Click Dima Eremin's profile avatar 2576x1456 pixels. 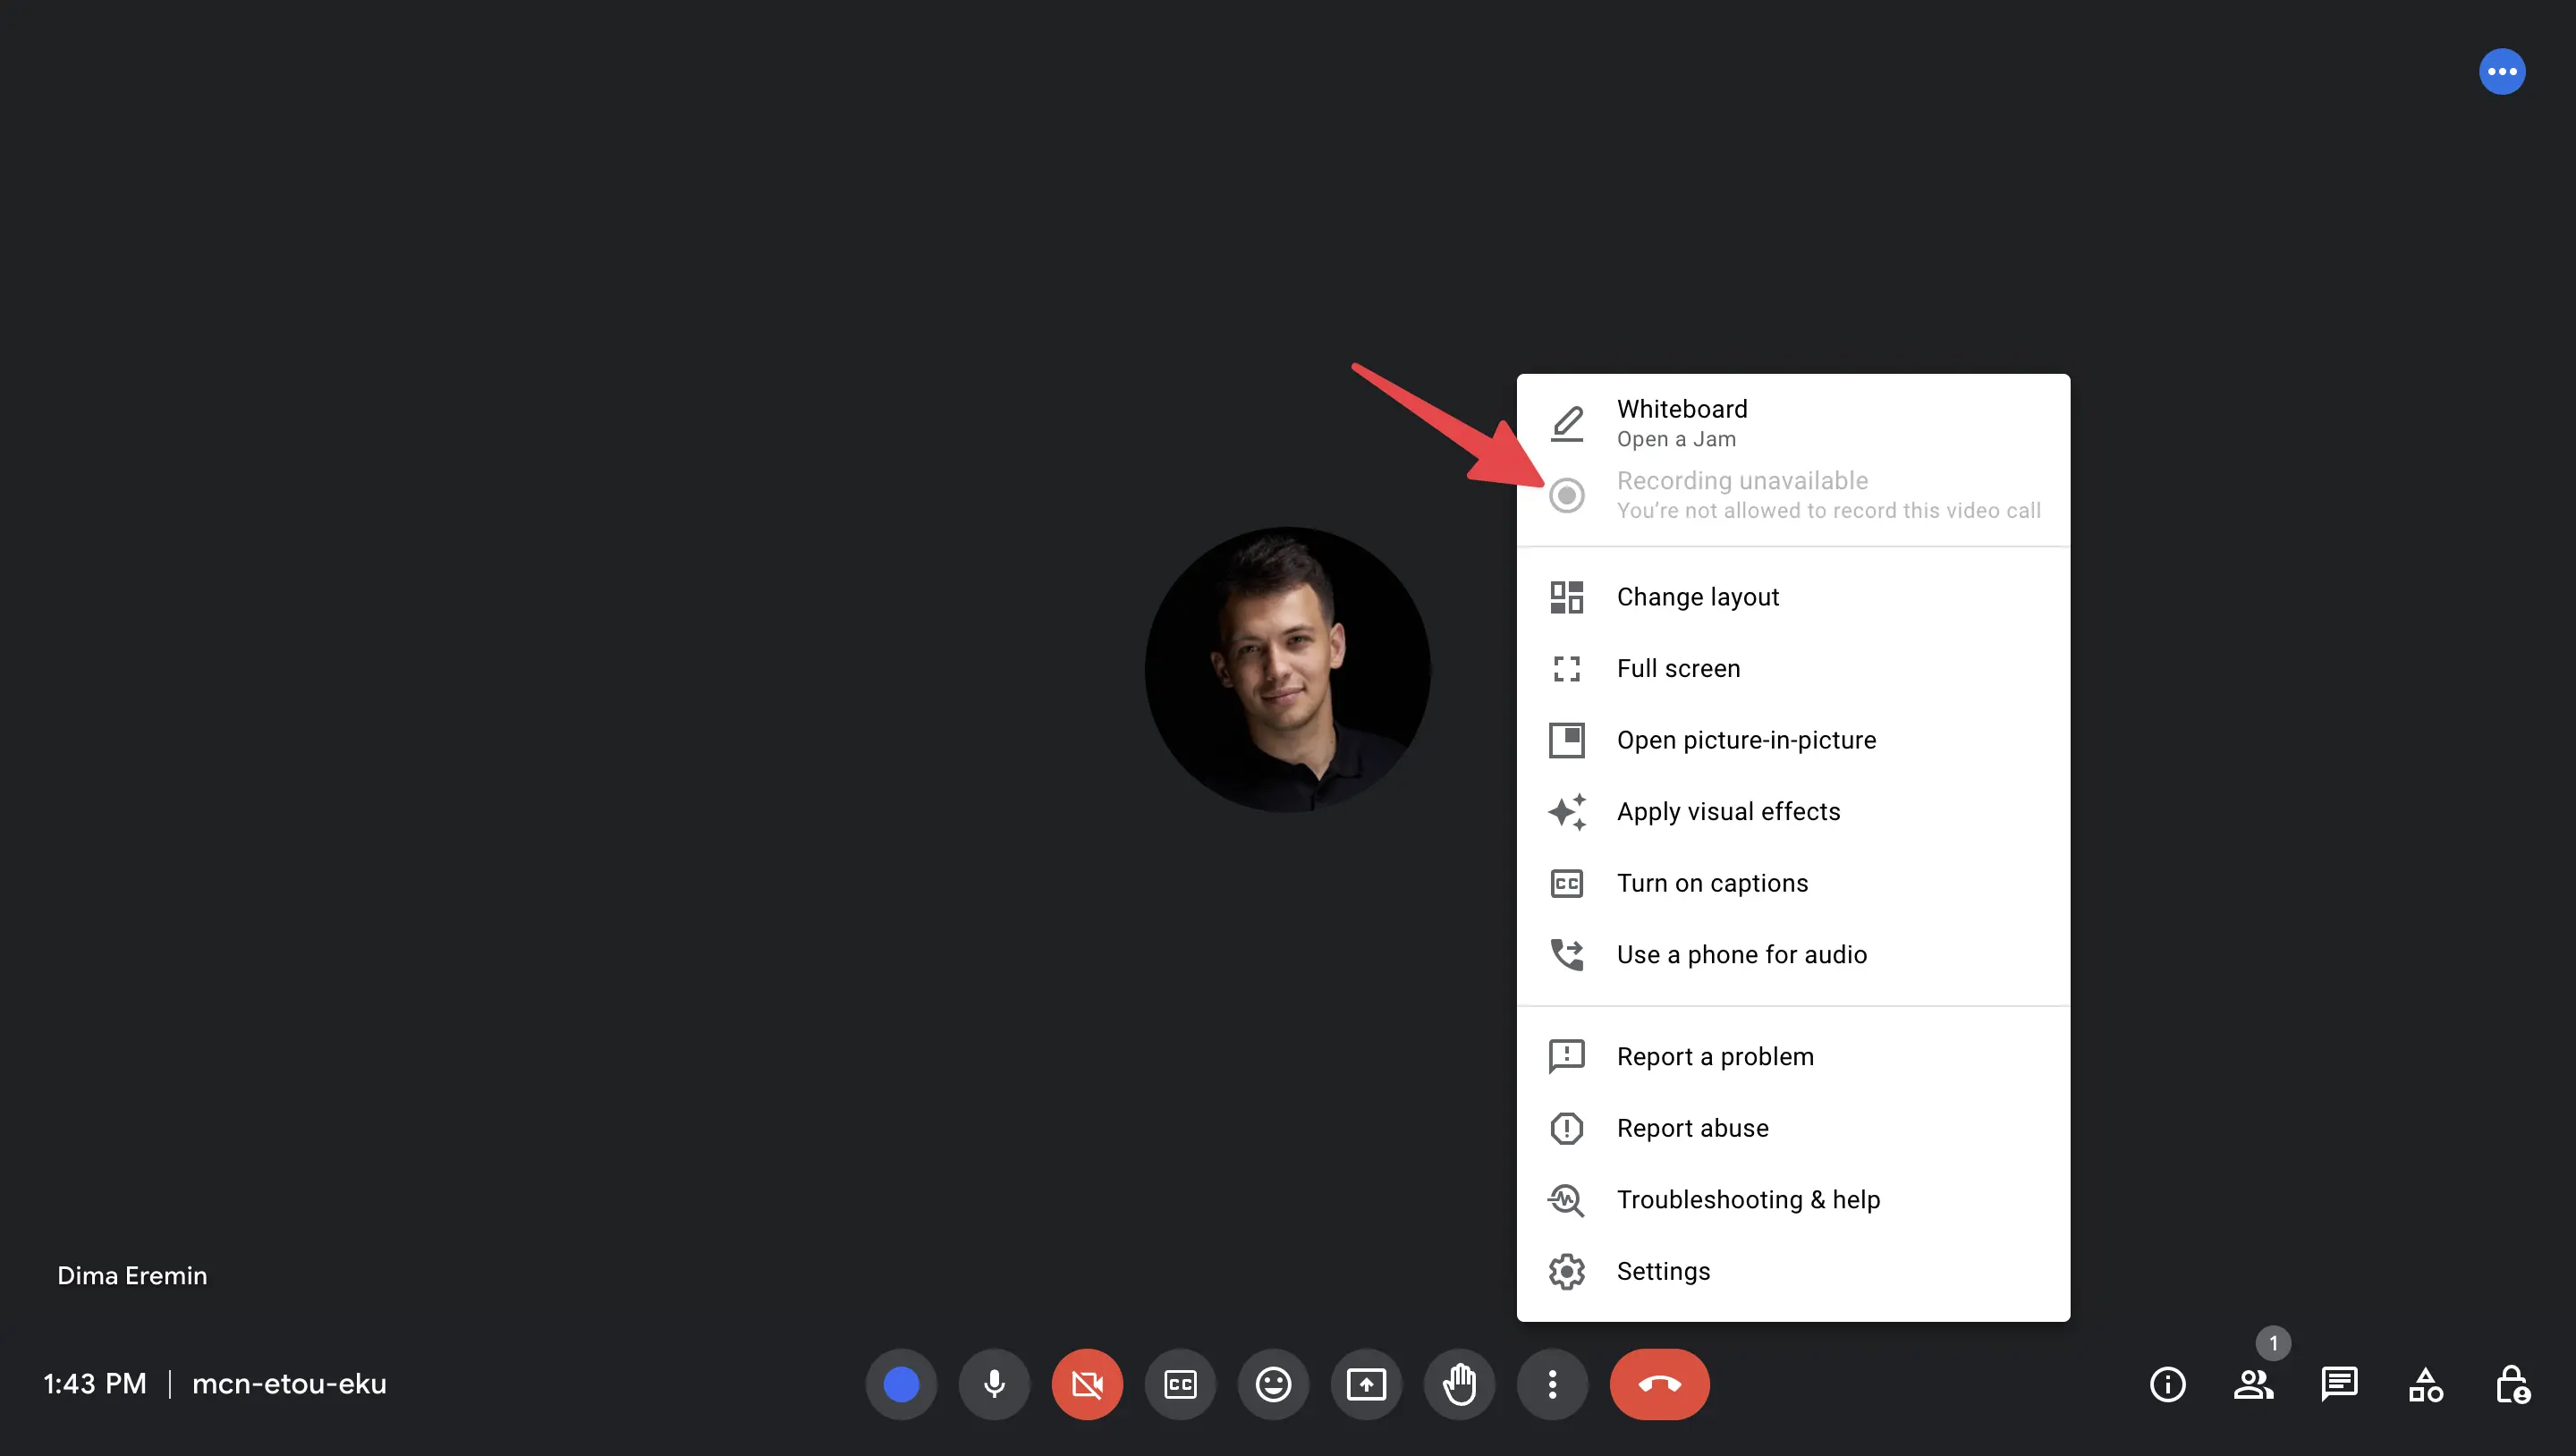1288,670
